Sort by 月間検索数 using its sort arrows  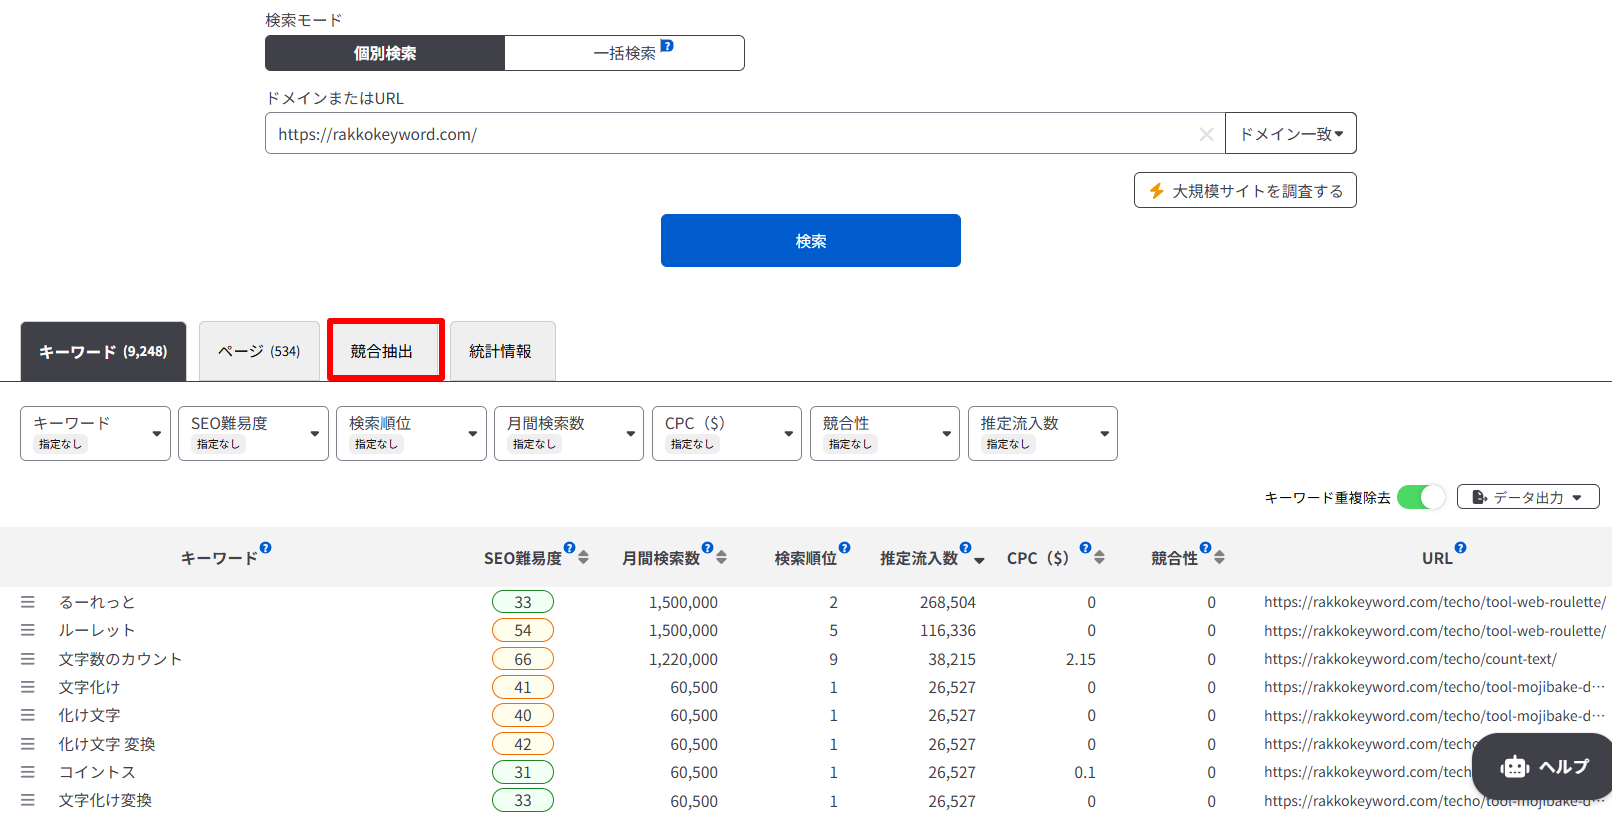[721, 558]
